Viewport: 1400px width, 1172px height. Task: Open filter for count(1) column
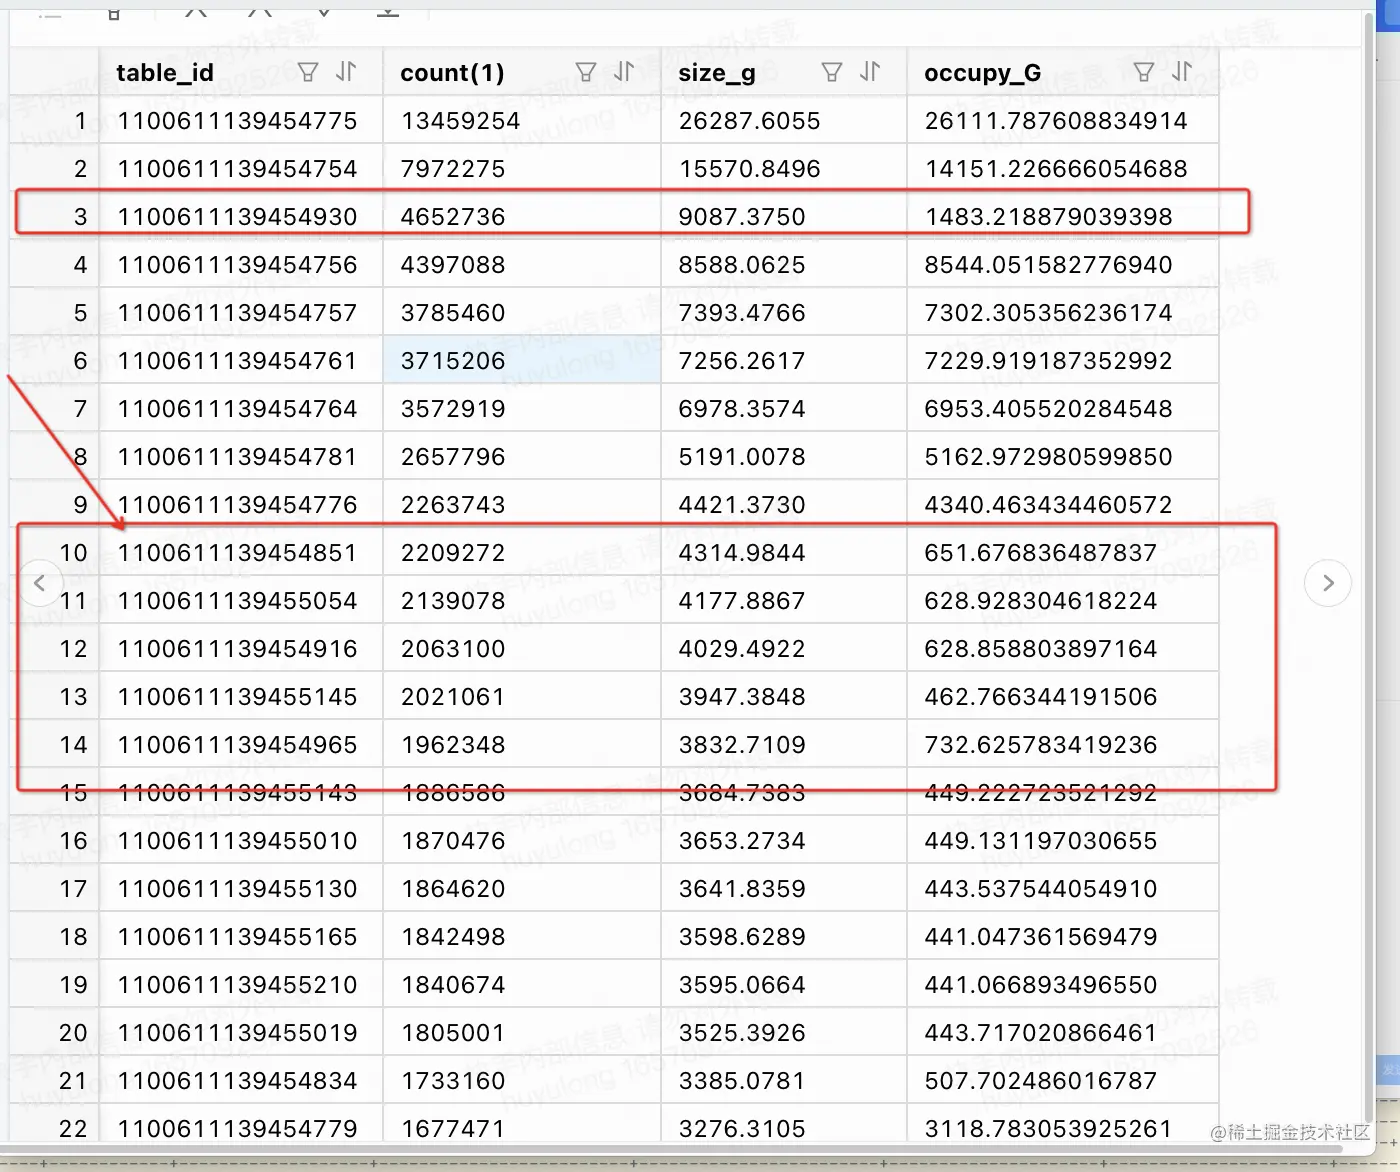[586, 72]
